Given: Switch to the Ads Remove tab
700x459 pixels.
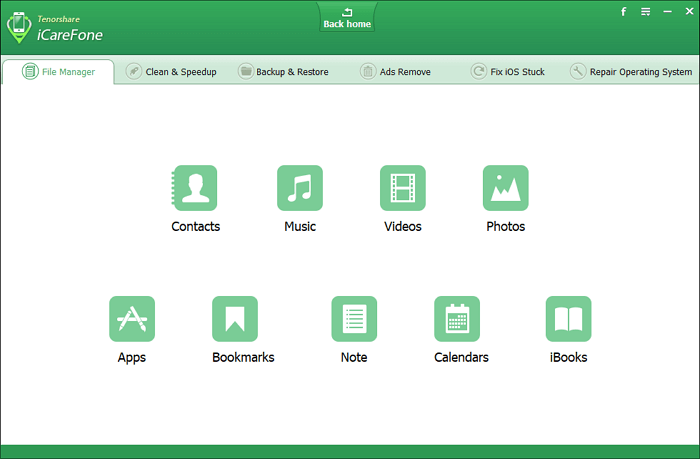Looking at the screenshot, I should click(396, 71).
